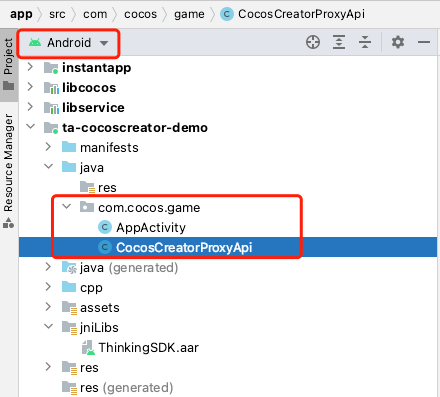This screenshot has width=440, height=397.
Task: Expand the java (generated) folder
Action: point(48,267)
